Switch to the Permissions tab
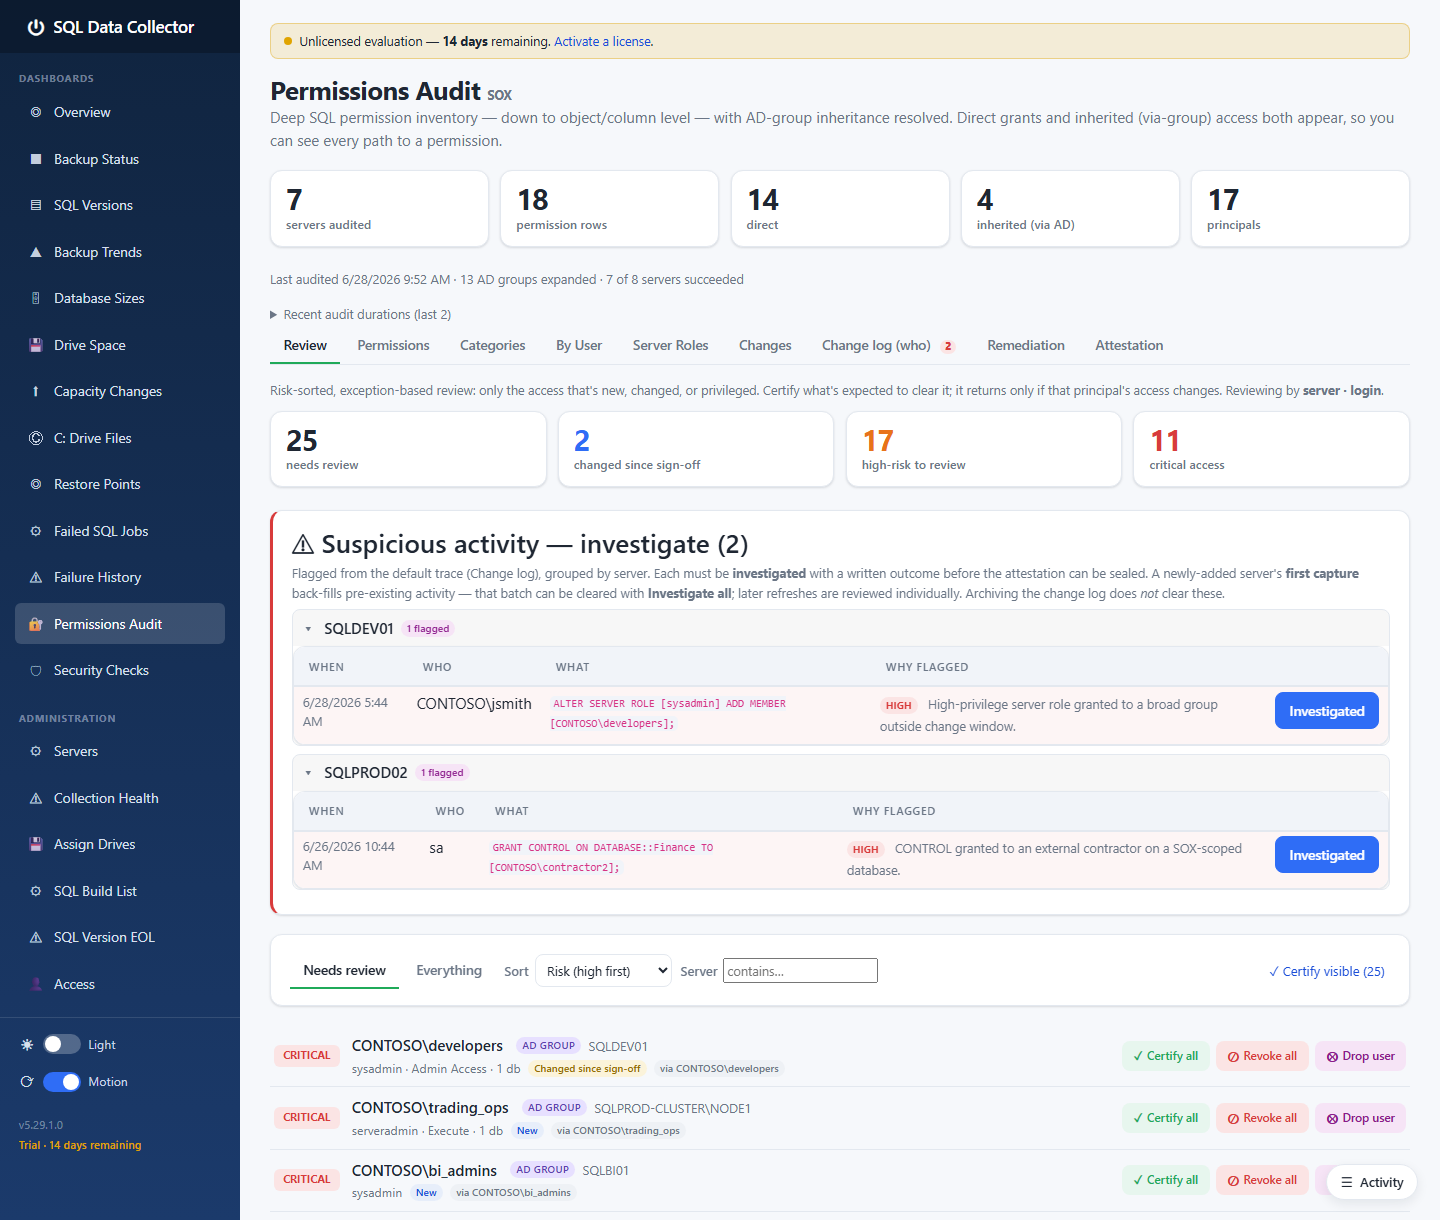The width and height of the screenshot is (1440, 1220). [x=393, y=345]
